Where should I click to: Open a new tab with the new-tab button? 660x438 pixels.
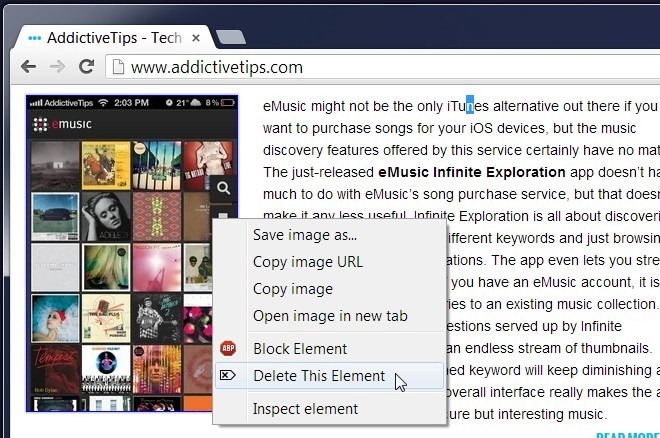230,37
